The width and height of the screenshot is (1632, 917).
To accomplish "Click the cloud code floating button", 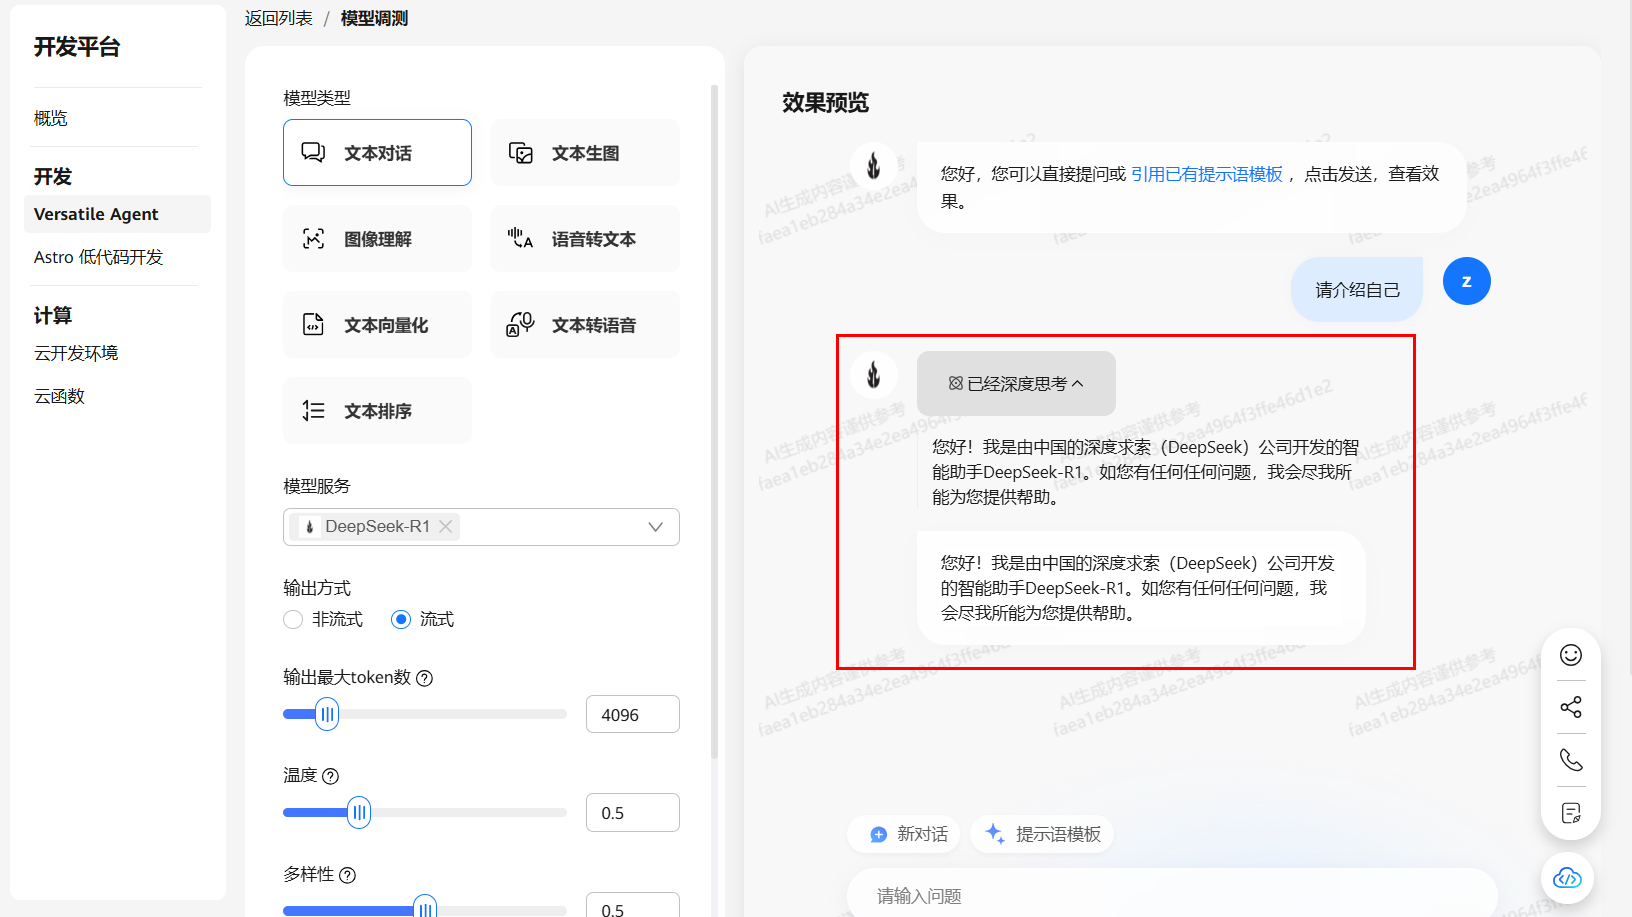I will (x=1567, y=878).
